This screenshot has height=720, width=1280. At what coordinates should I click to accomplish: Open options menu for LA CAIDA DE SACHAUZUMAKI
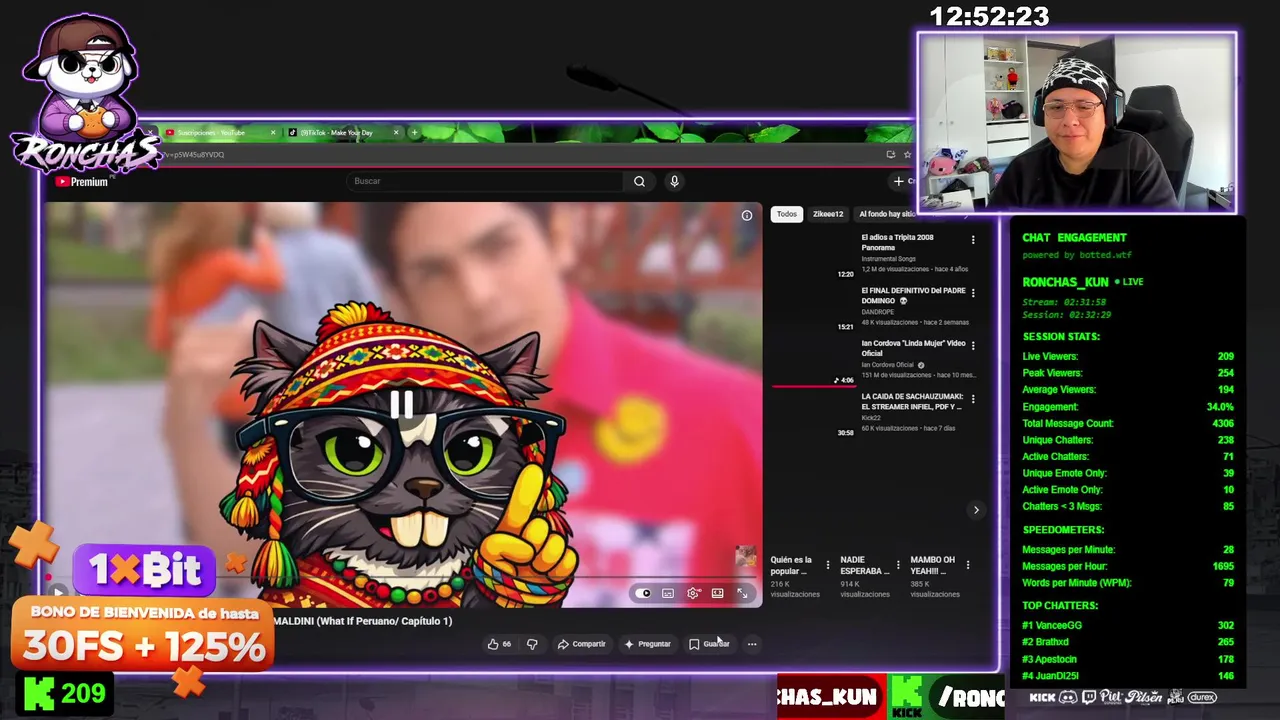pos(972,399)
